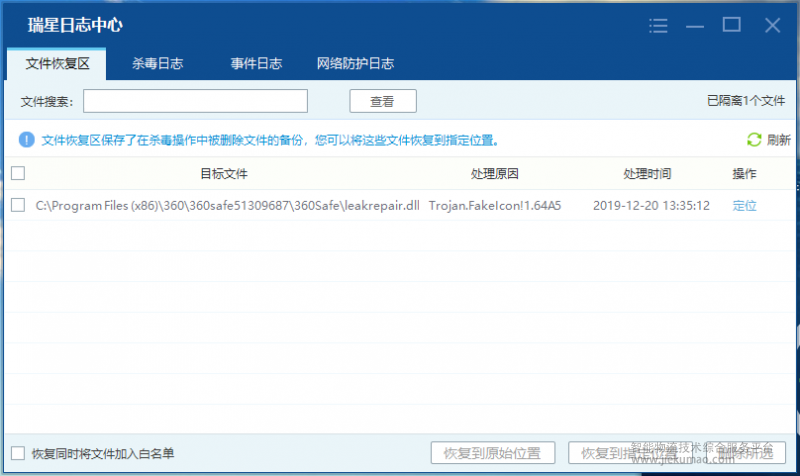
Task: Click the 目标文件 column header
Action: tap(223, 174)
